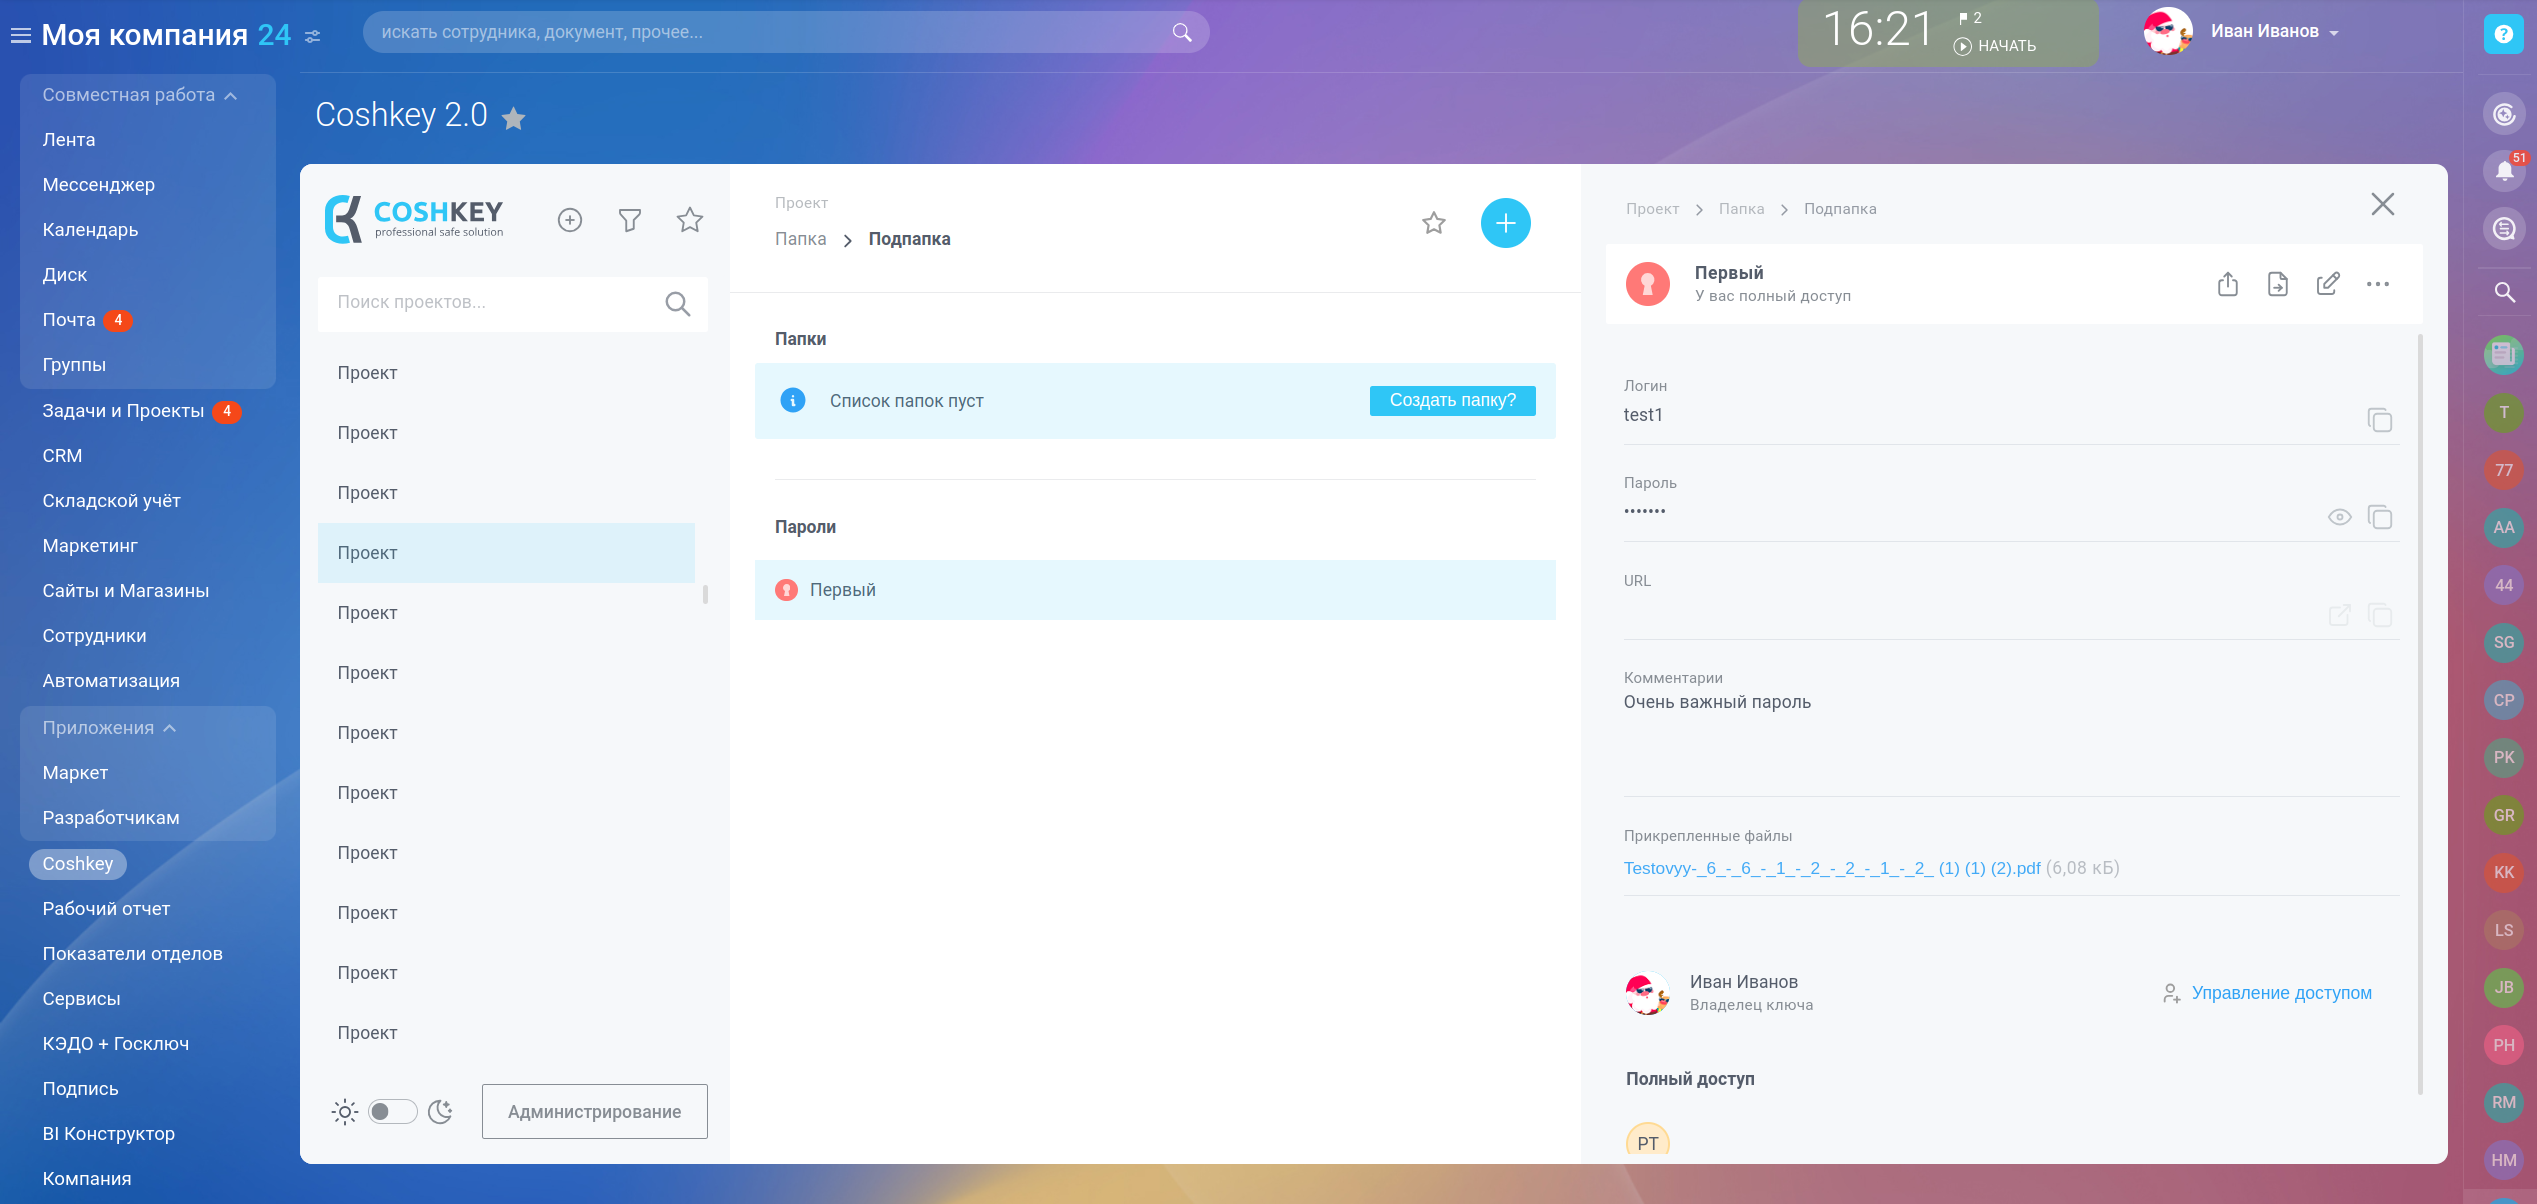Open the CoPilot spiral icon in right rail
This screenshot has width=2537, height=1204.
2504,114
